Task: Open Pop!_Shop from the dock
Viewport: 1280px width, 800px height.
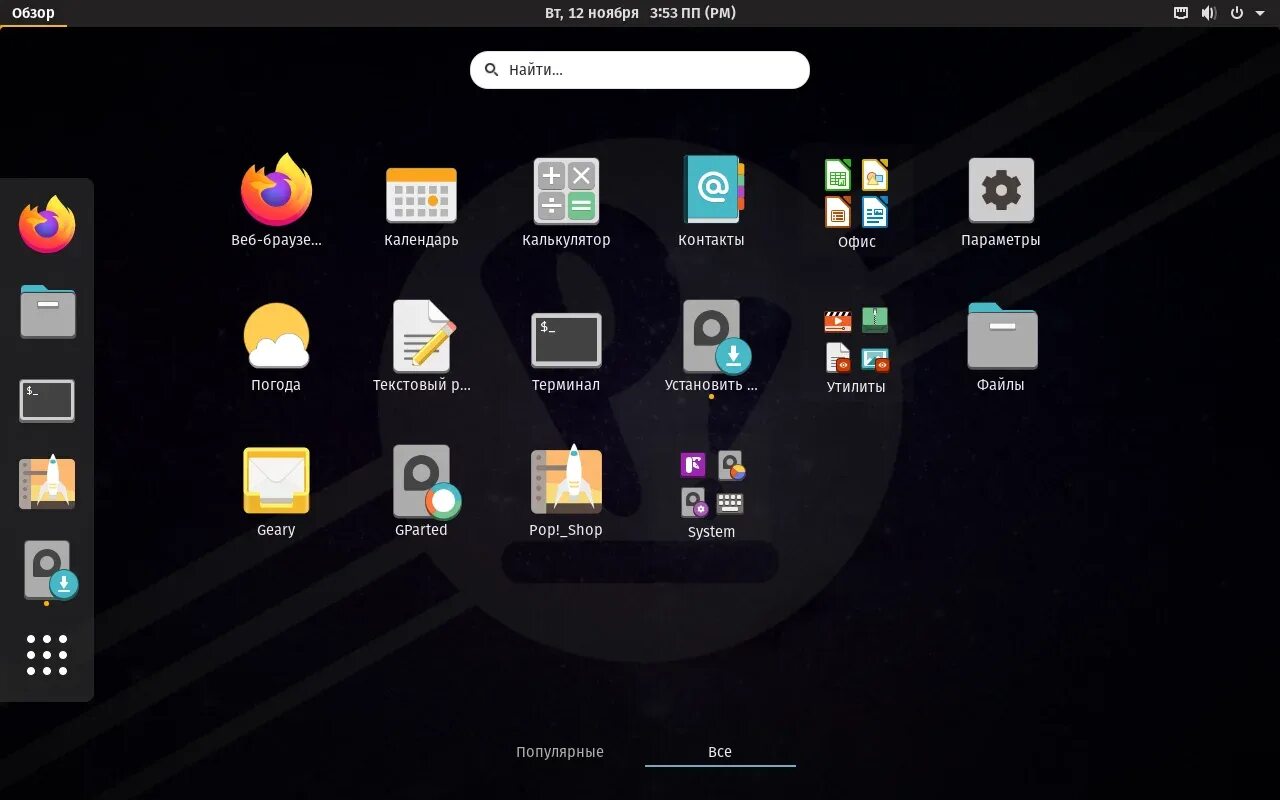Action: (47, 484)
